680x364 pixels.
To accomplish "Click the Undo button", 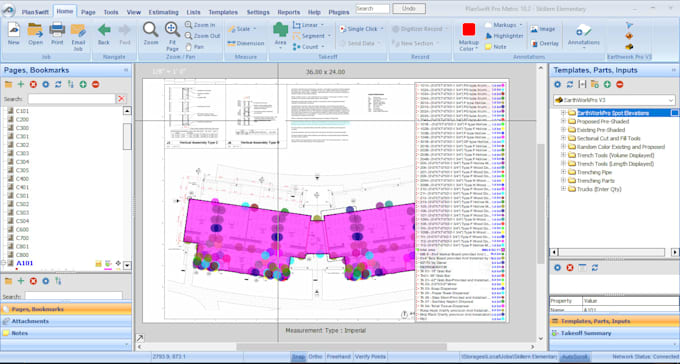I will click(409, 9).
